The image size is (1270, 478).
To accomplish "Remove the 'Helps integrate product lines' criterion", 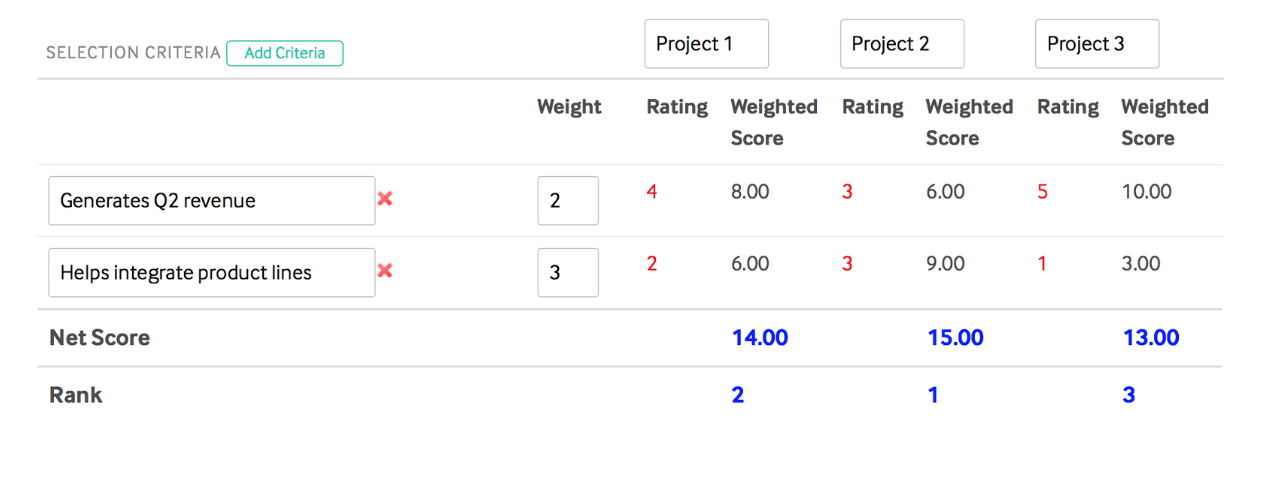I will pos(385,271).
